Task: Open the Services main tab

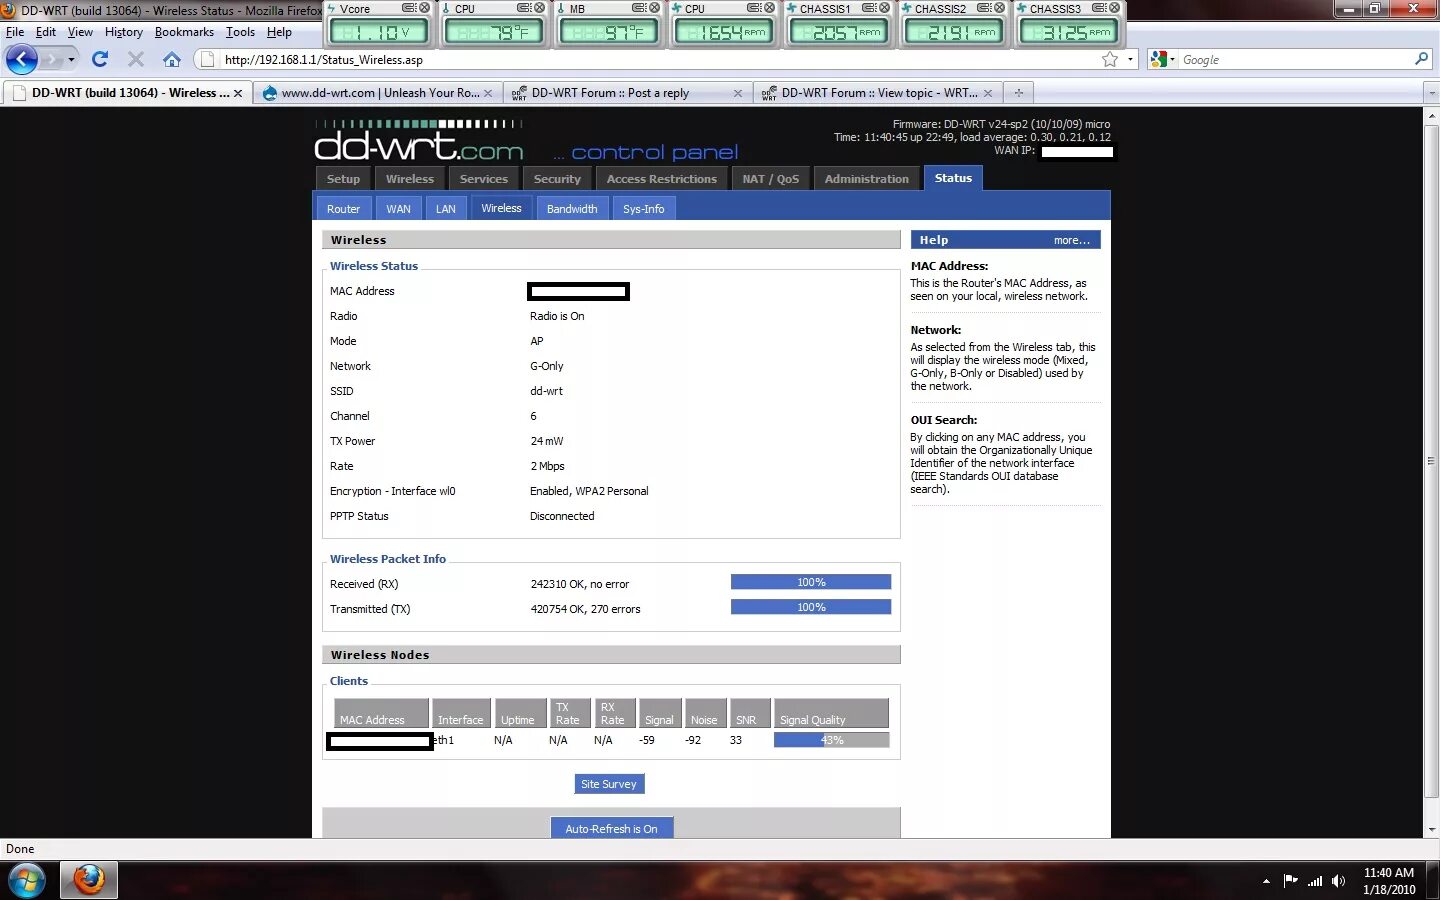Action: (484, 179)
